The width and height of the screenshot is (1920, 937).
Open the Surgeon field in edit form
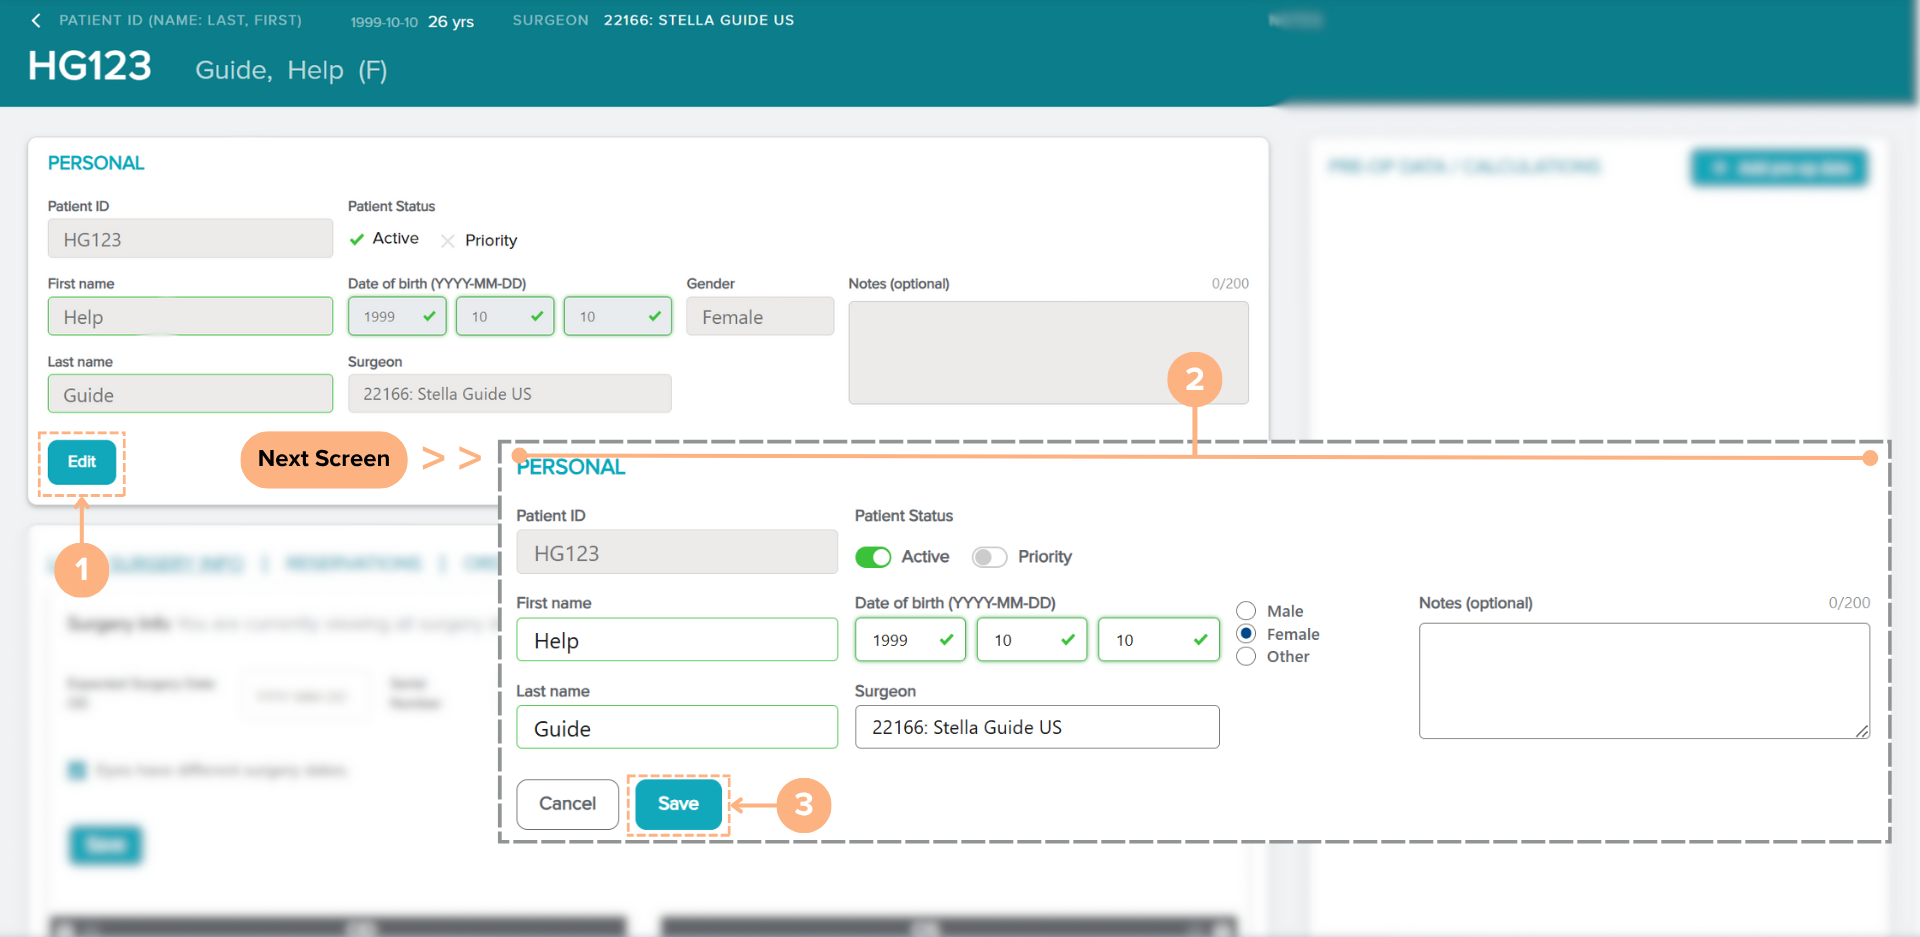(x=1037, y=727)
